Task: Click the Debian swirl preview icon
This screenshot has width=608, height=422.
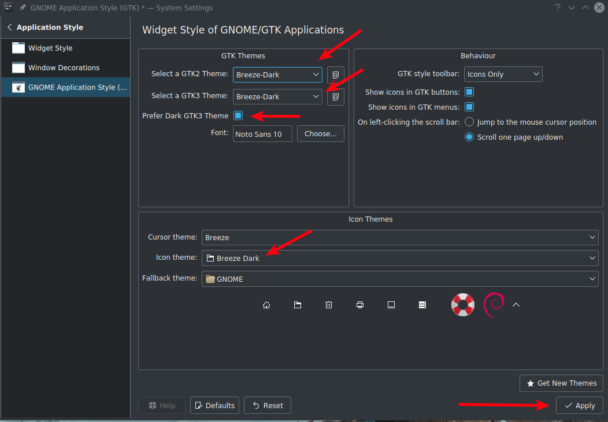Action: 494,305
